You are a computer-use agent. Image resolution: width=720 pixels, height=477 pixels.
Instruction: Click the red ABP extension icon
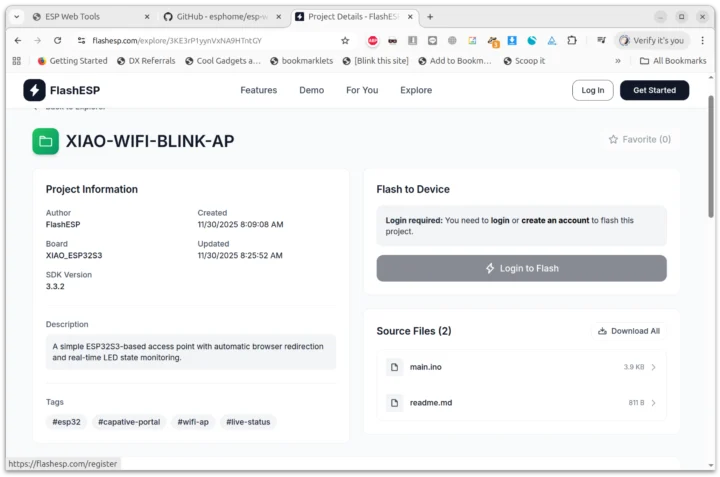click(x=372, y=40)
